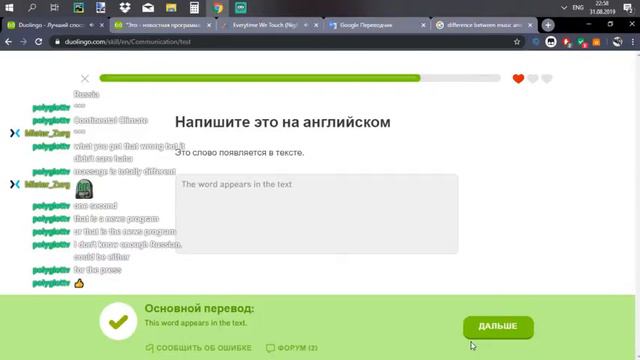
Task: Click 'This word appears in the text.' translation
Action: coord(196,323)
